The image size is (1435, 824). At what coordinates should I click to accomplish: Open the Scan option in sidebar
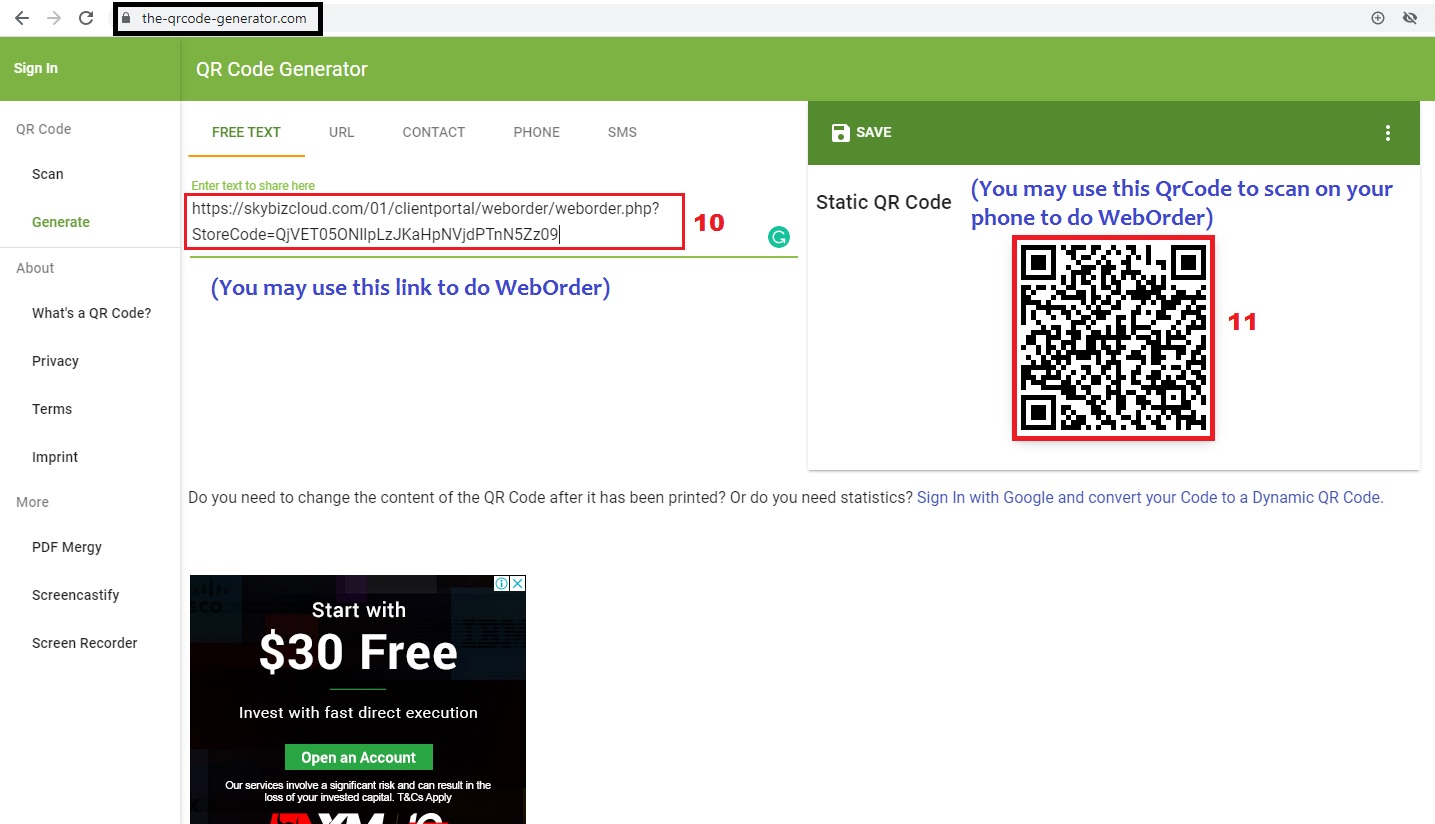point(47,174)
